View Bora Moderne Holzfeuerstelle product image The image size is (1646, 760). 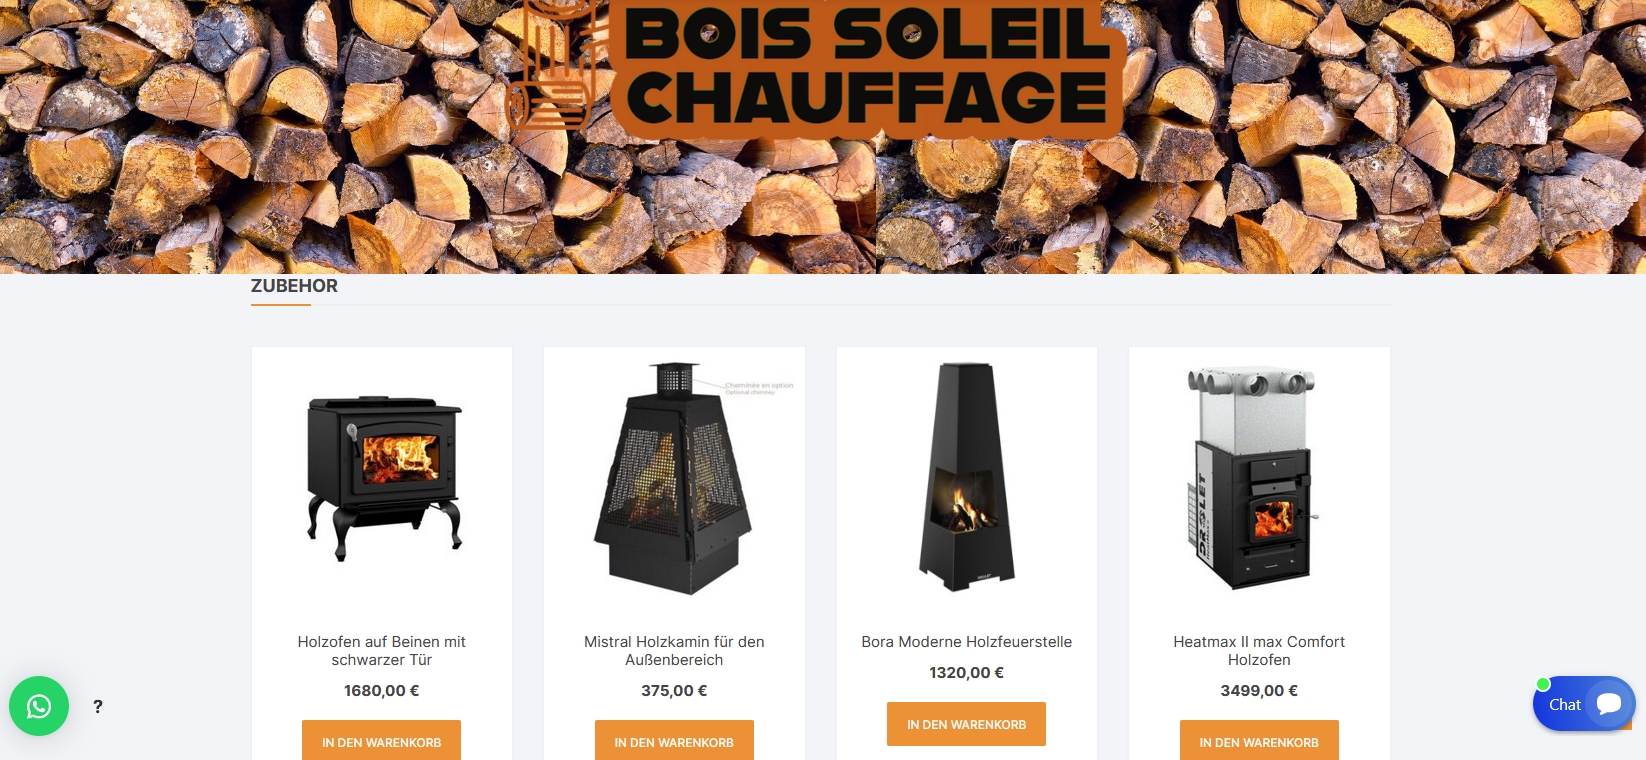point(966,477)
